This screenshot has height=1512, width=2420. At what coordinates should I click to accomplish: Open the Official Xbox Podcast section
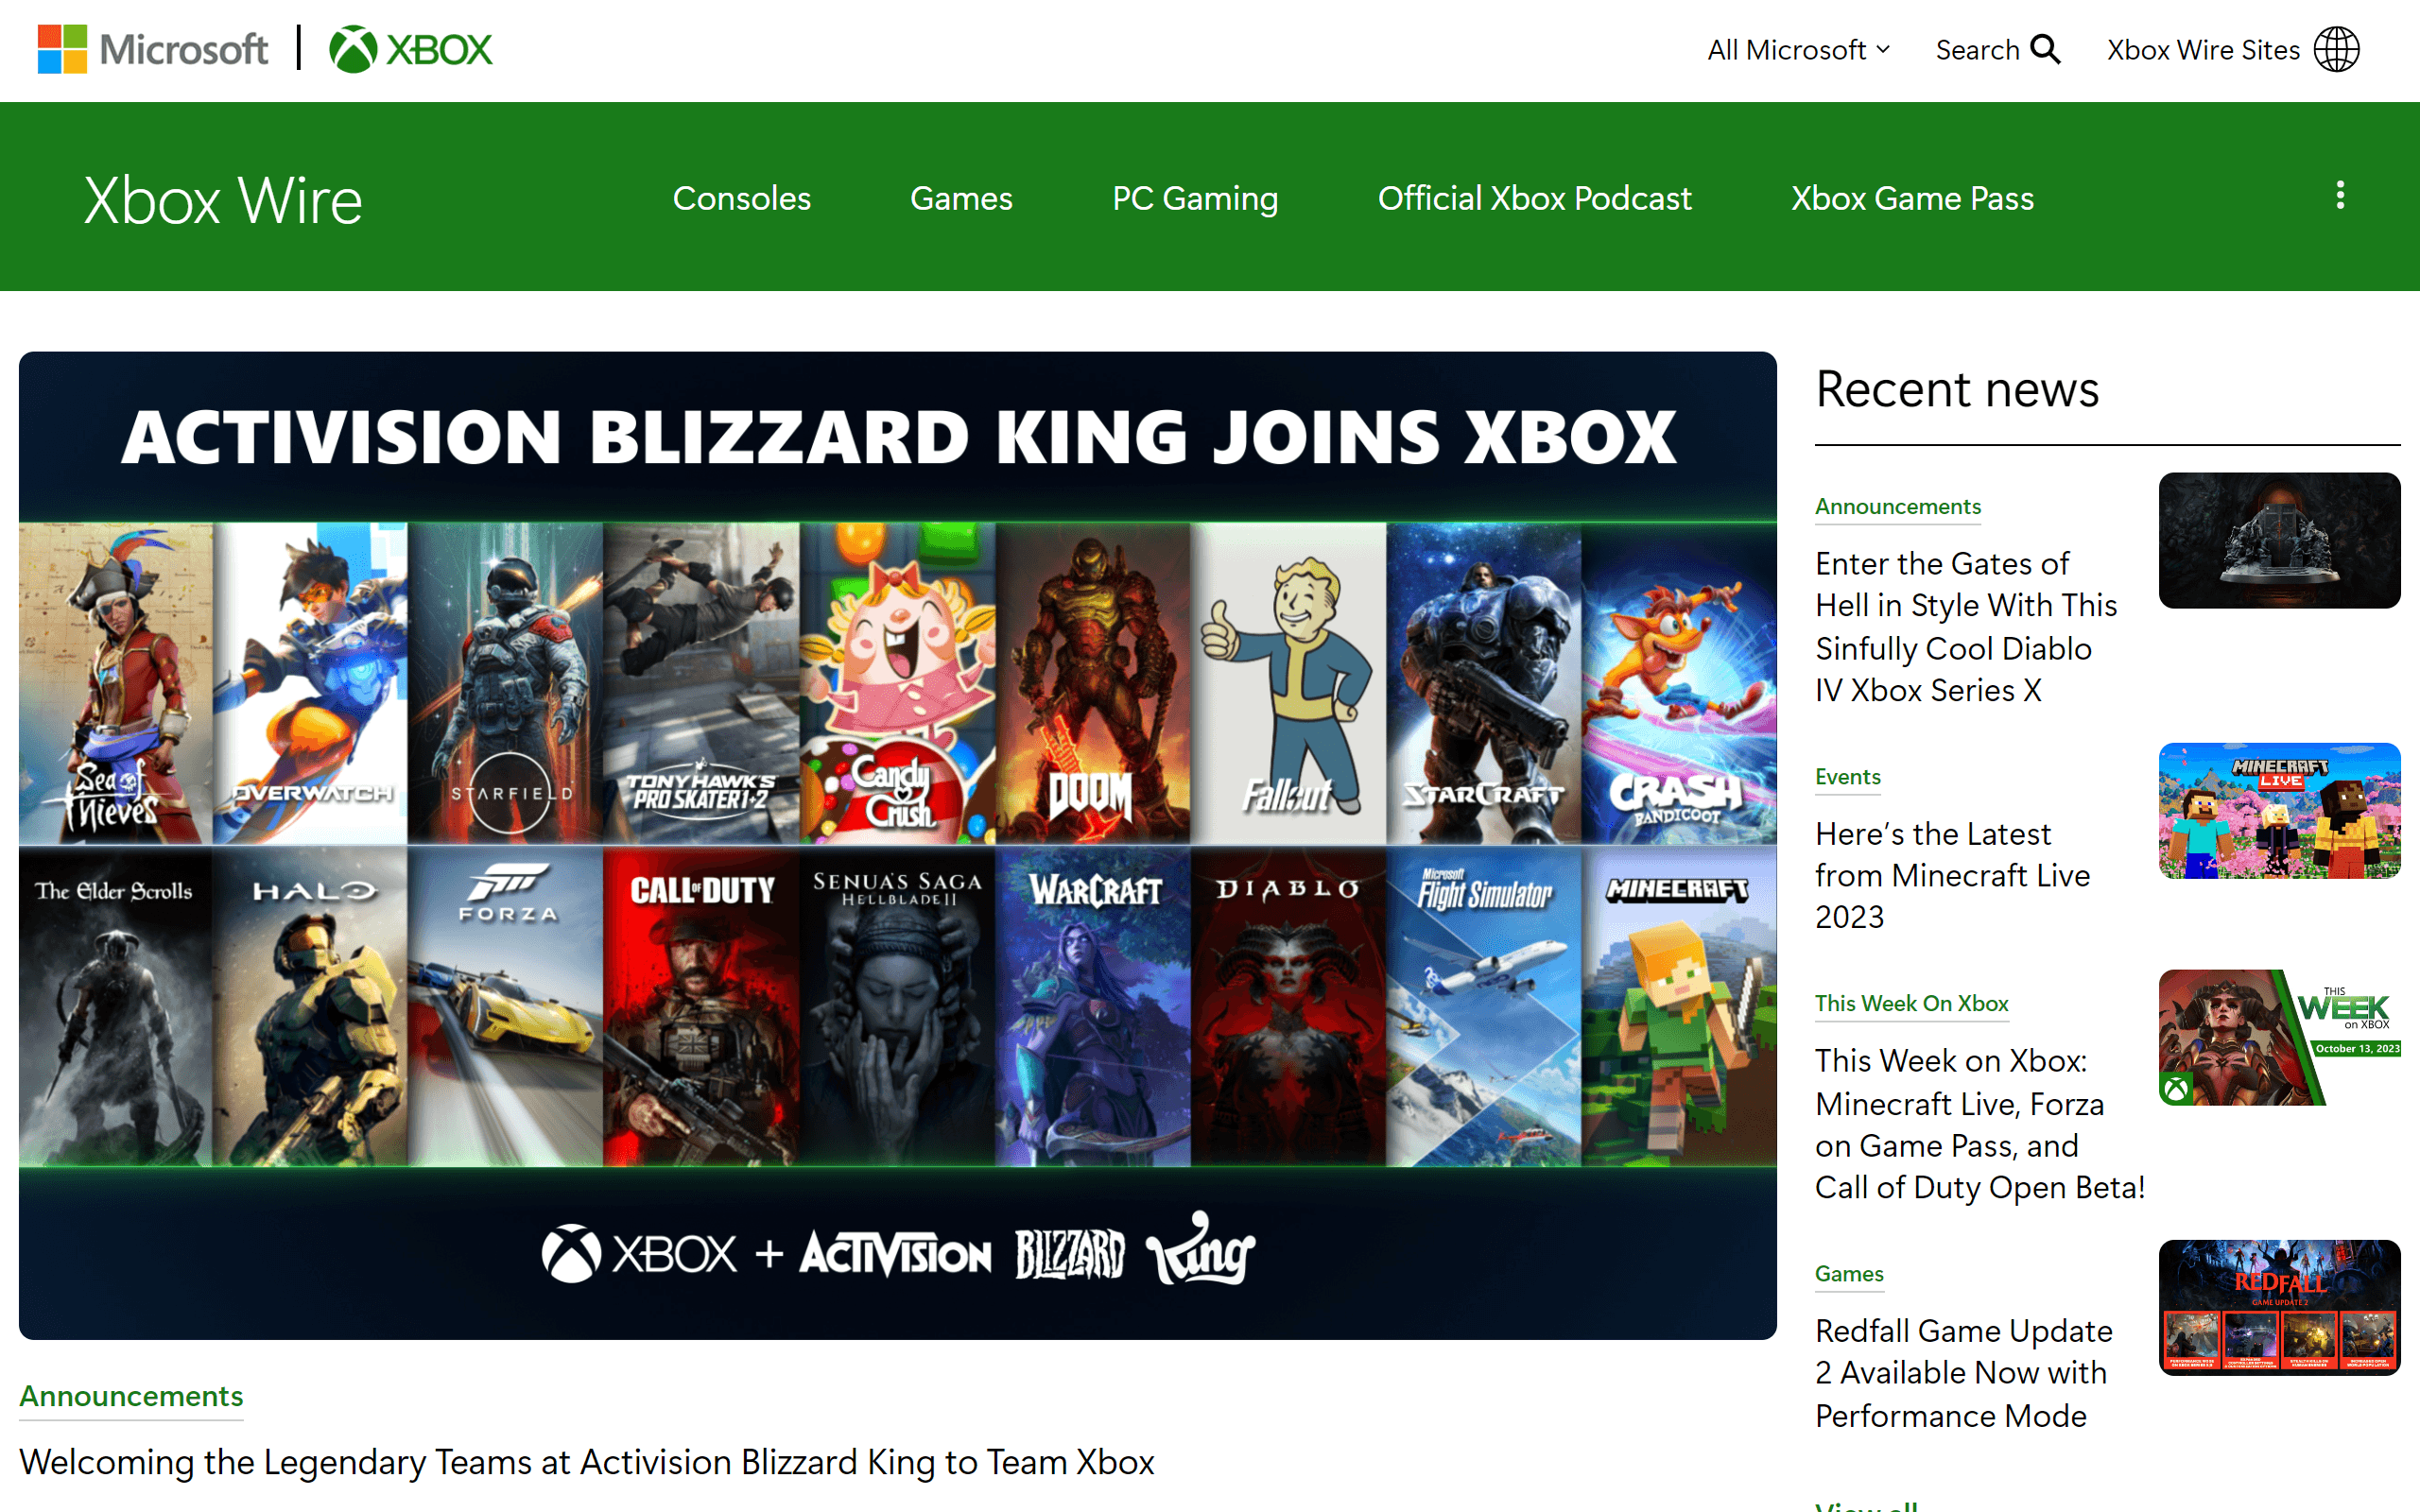pos(1534,198)
